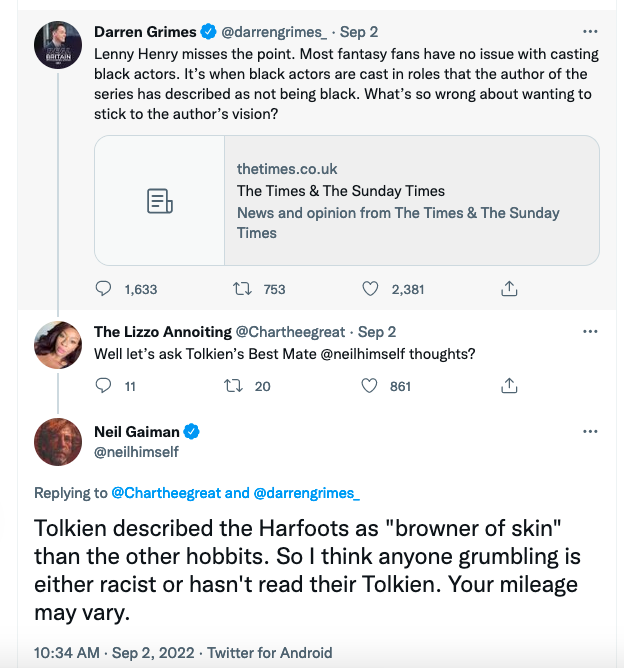624x668 pixels.
Task: Reply to The Lizzo Annoiting's tweet
Action: (104, 385)
